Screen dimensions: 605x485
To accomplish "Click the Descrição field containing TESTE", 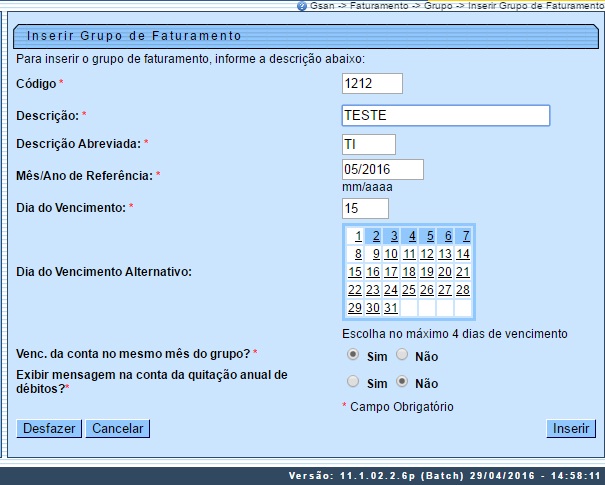I will click(x=445, y=115).
